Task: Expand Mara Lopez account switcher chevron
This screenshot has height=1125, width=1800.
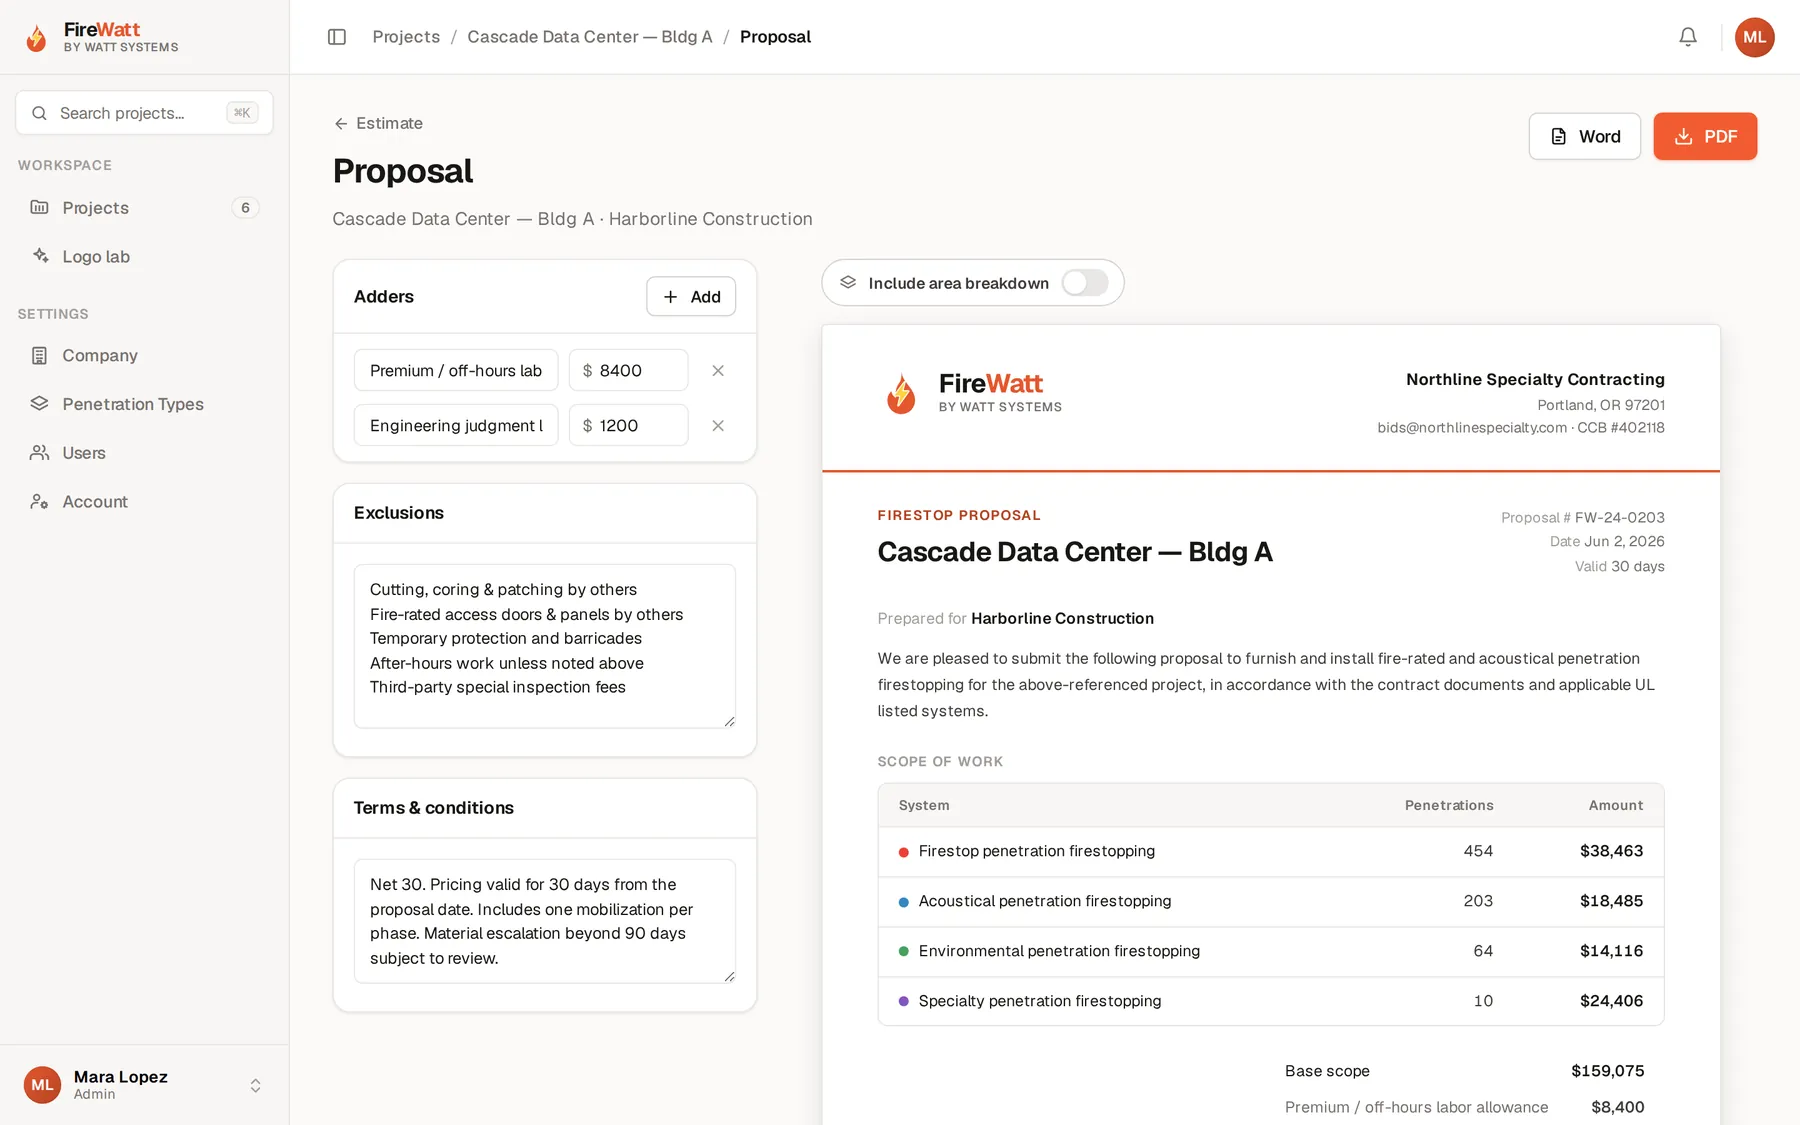Action: [x=255, y=1086]
